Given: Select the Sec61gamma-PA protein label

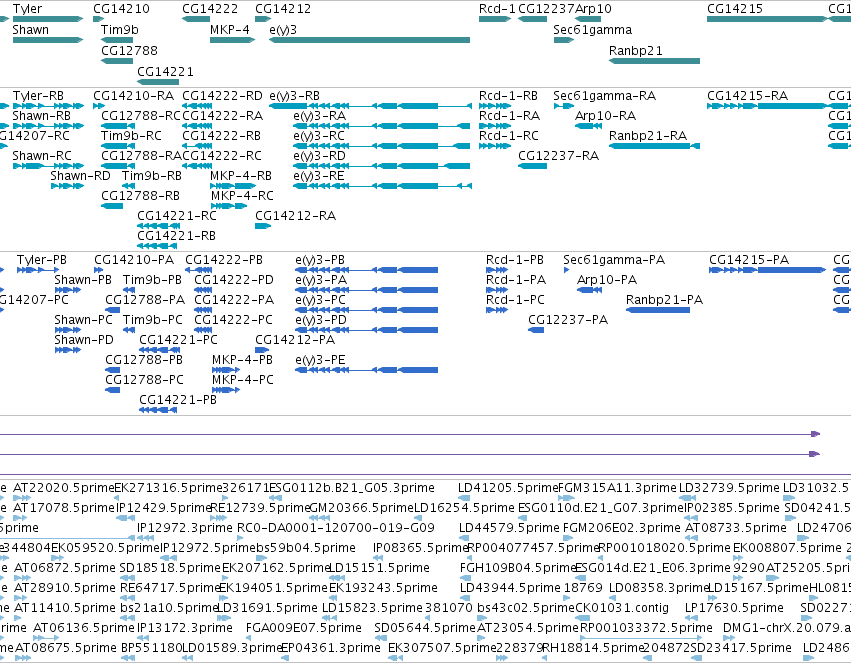Looking at the screenshot, I should [x=614, y=260].
